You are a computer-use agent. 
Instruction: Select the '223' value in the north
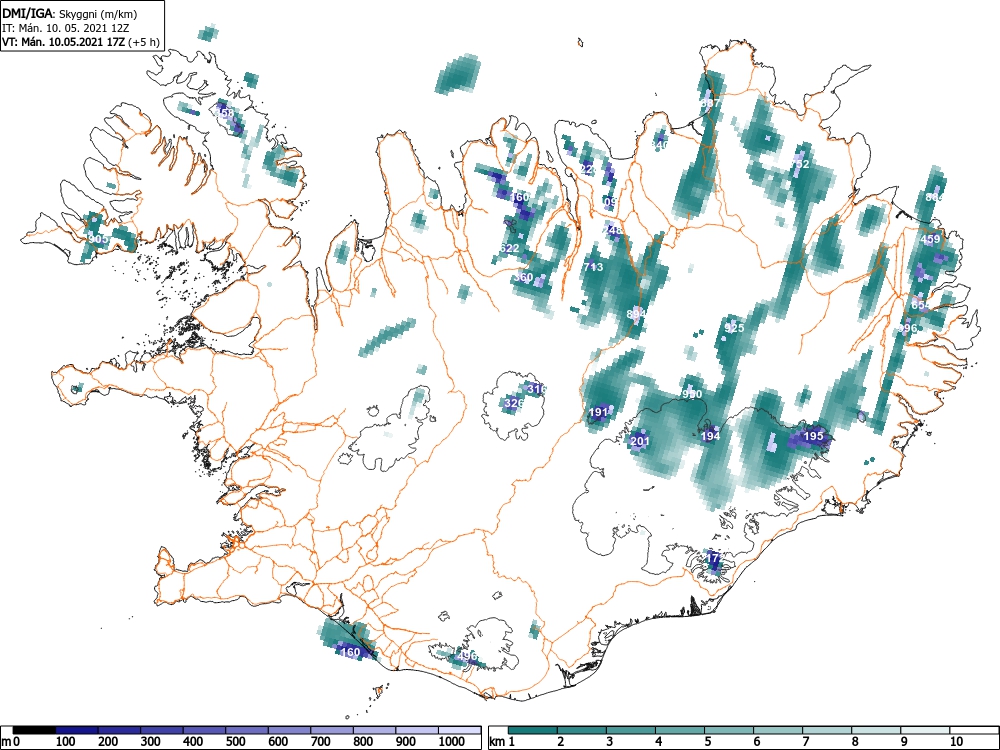(x=589, y=169)
